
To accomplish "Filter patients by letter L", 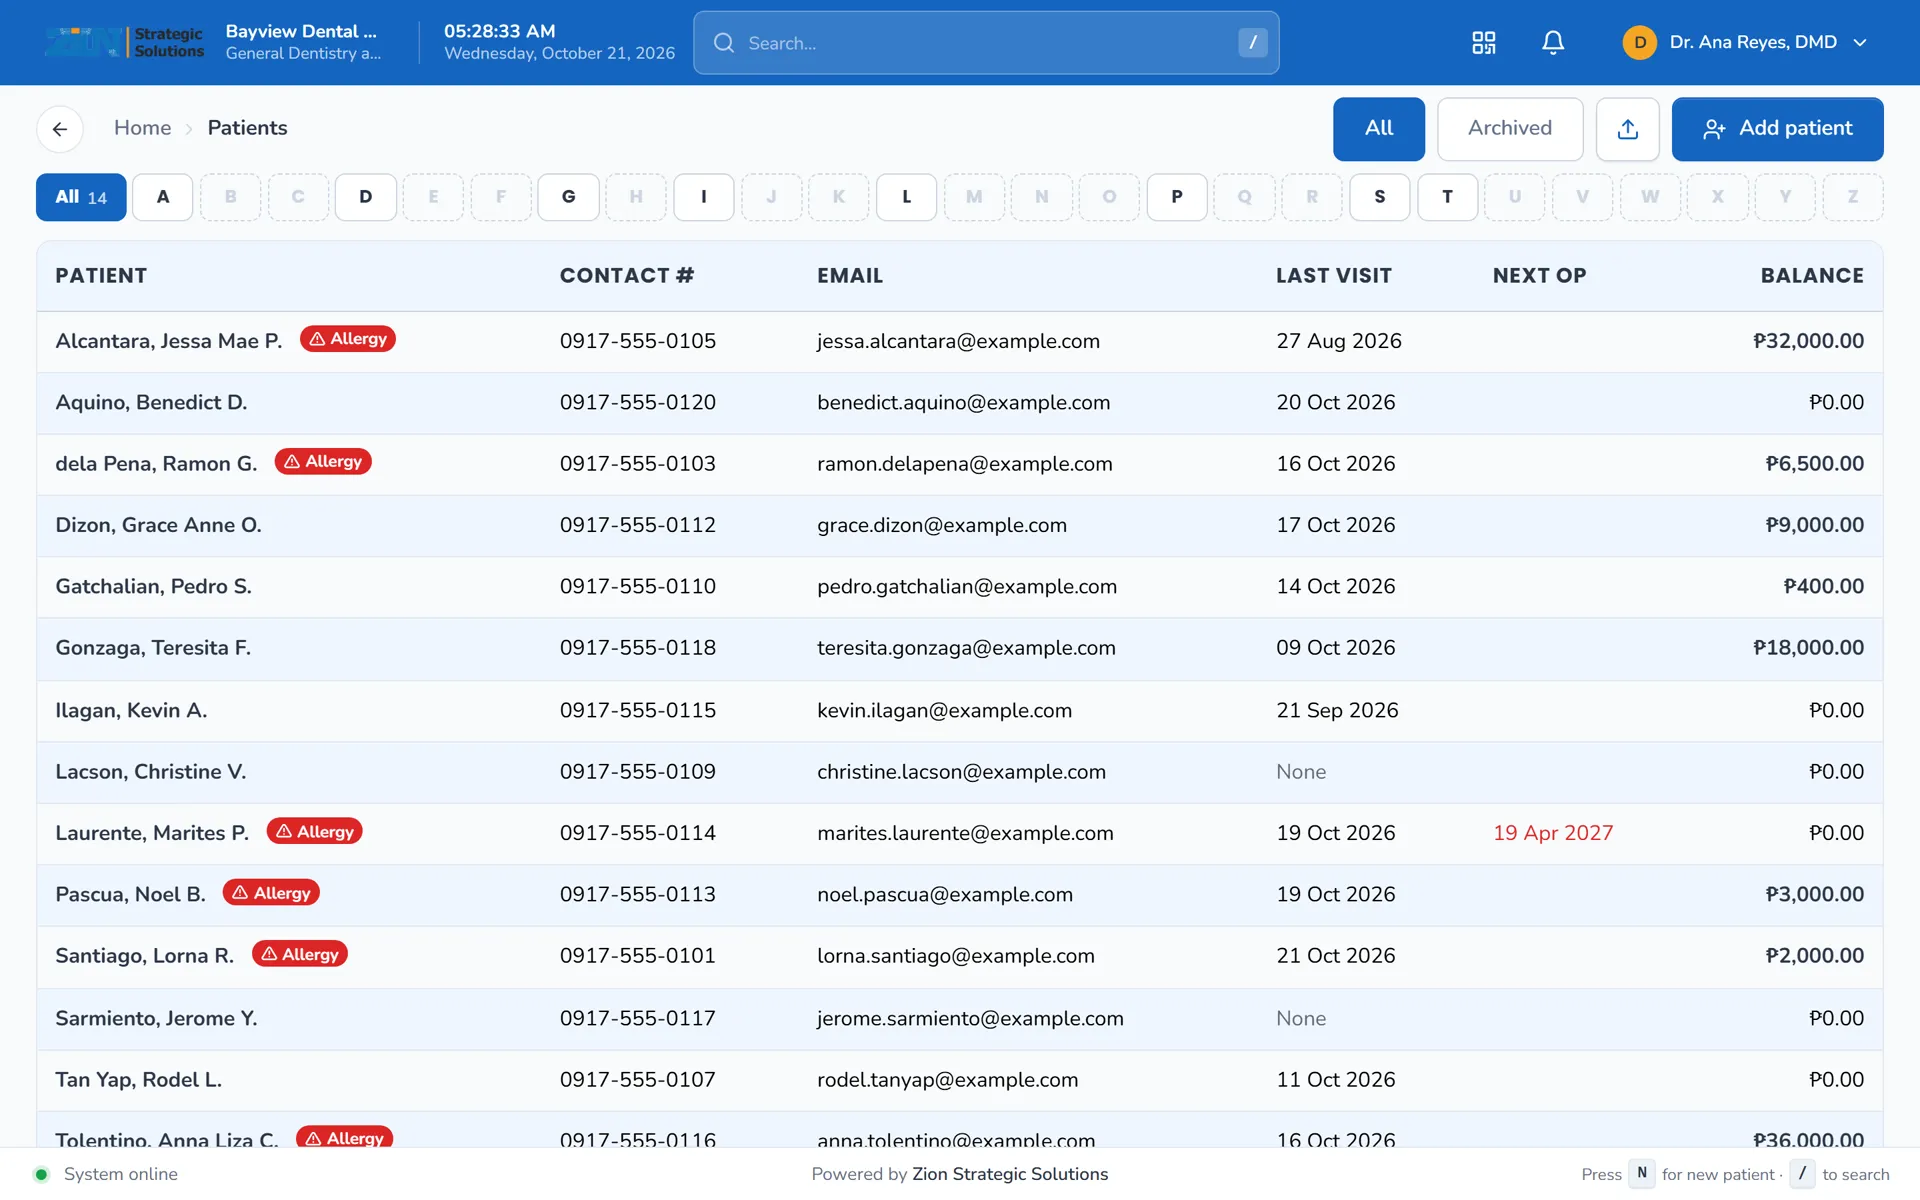I will tap(906, 197).
